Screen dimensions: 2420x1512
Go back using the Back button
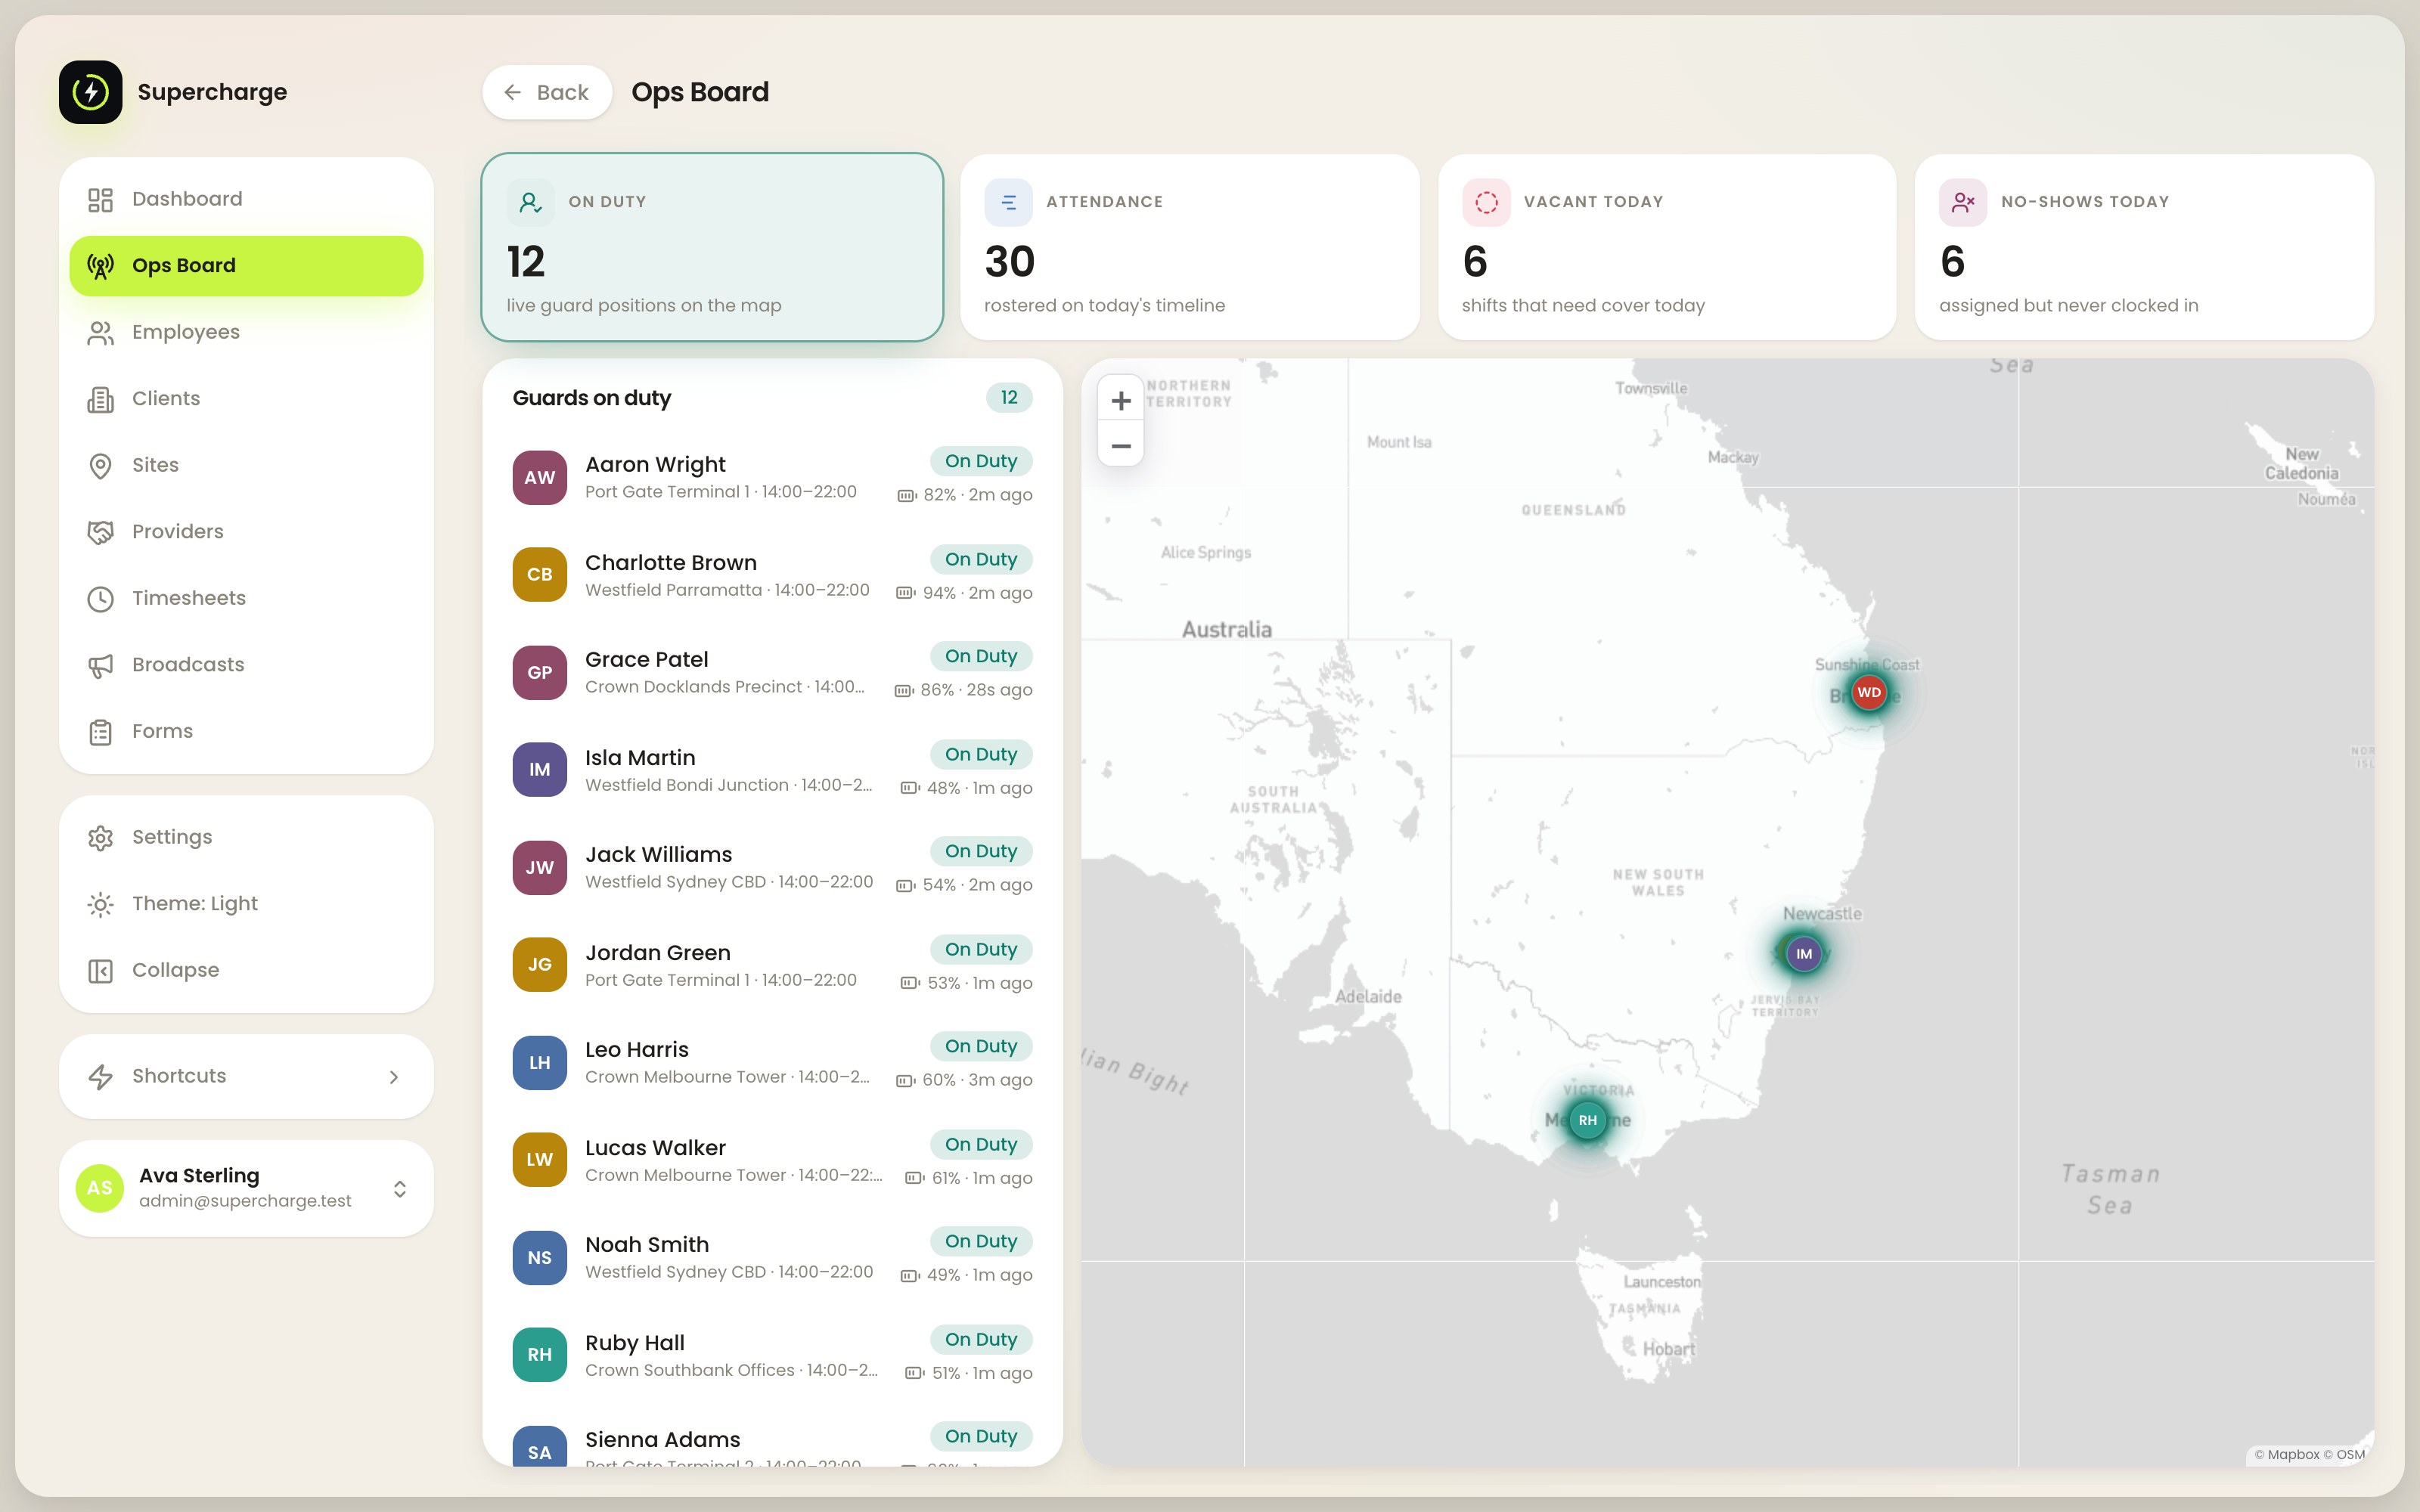pyautogui.click(x=547, y=92)
